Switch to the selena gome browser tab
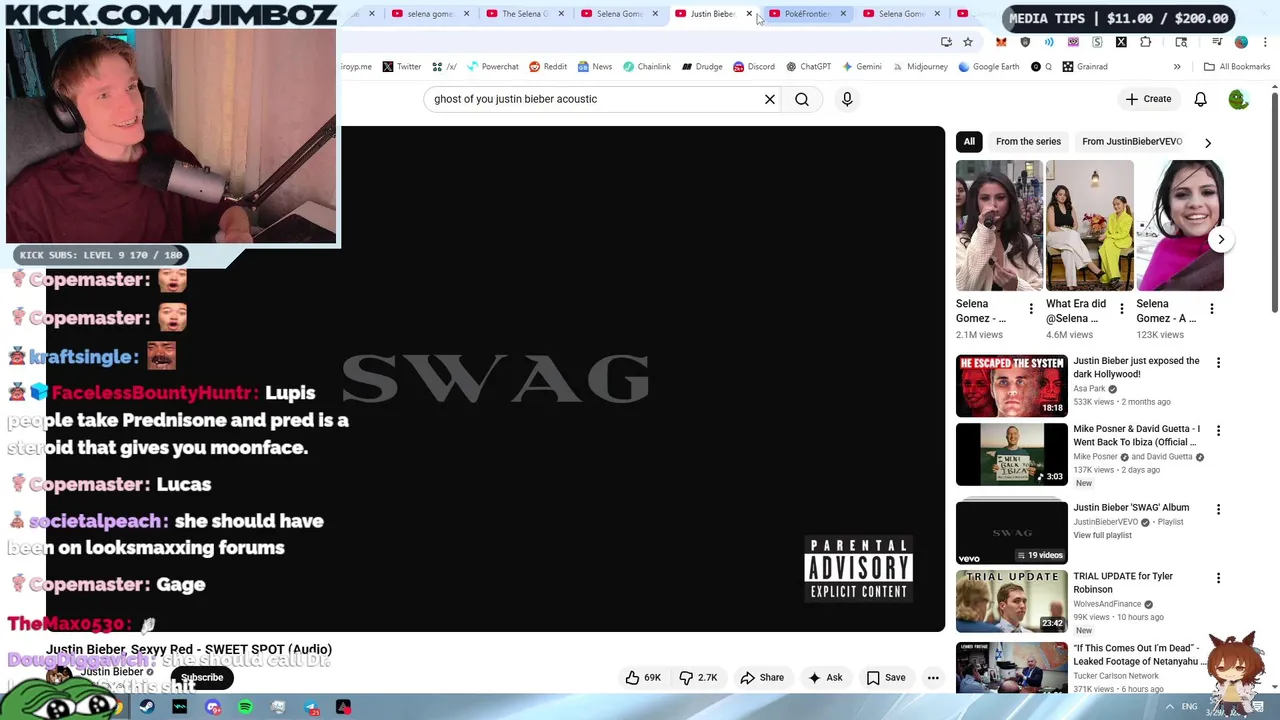The image size is (1280, 720). 429,14
